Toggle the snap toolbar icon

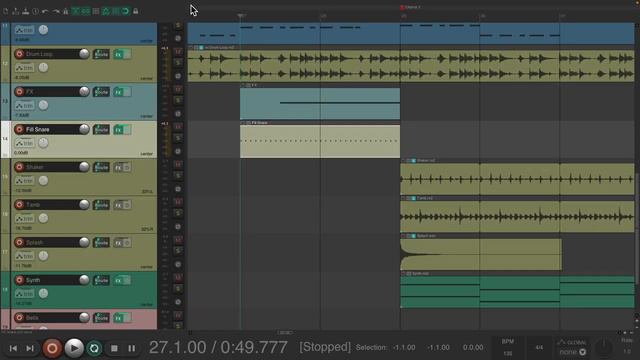pos(126,11)
